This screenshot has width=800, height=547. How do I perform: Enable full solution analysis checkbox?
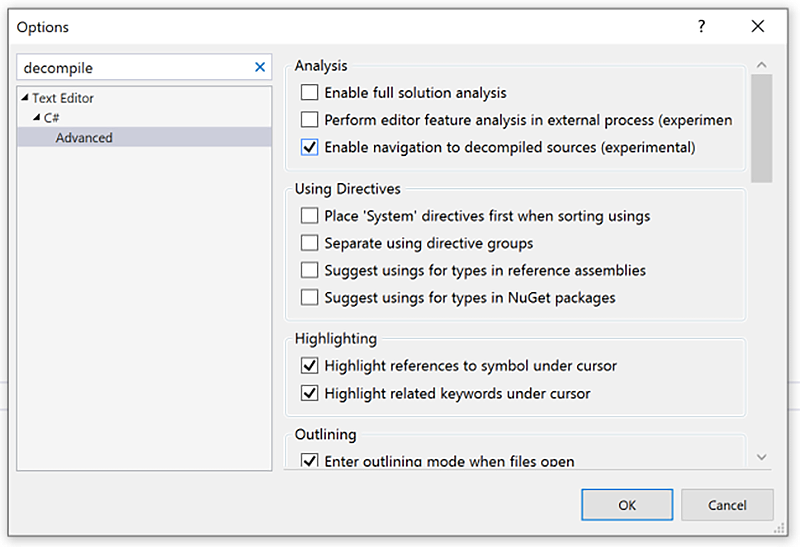[310, 93]
